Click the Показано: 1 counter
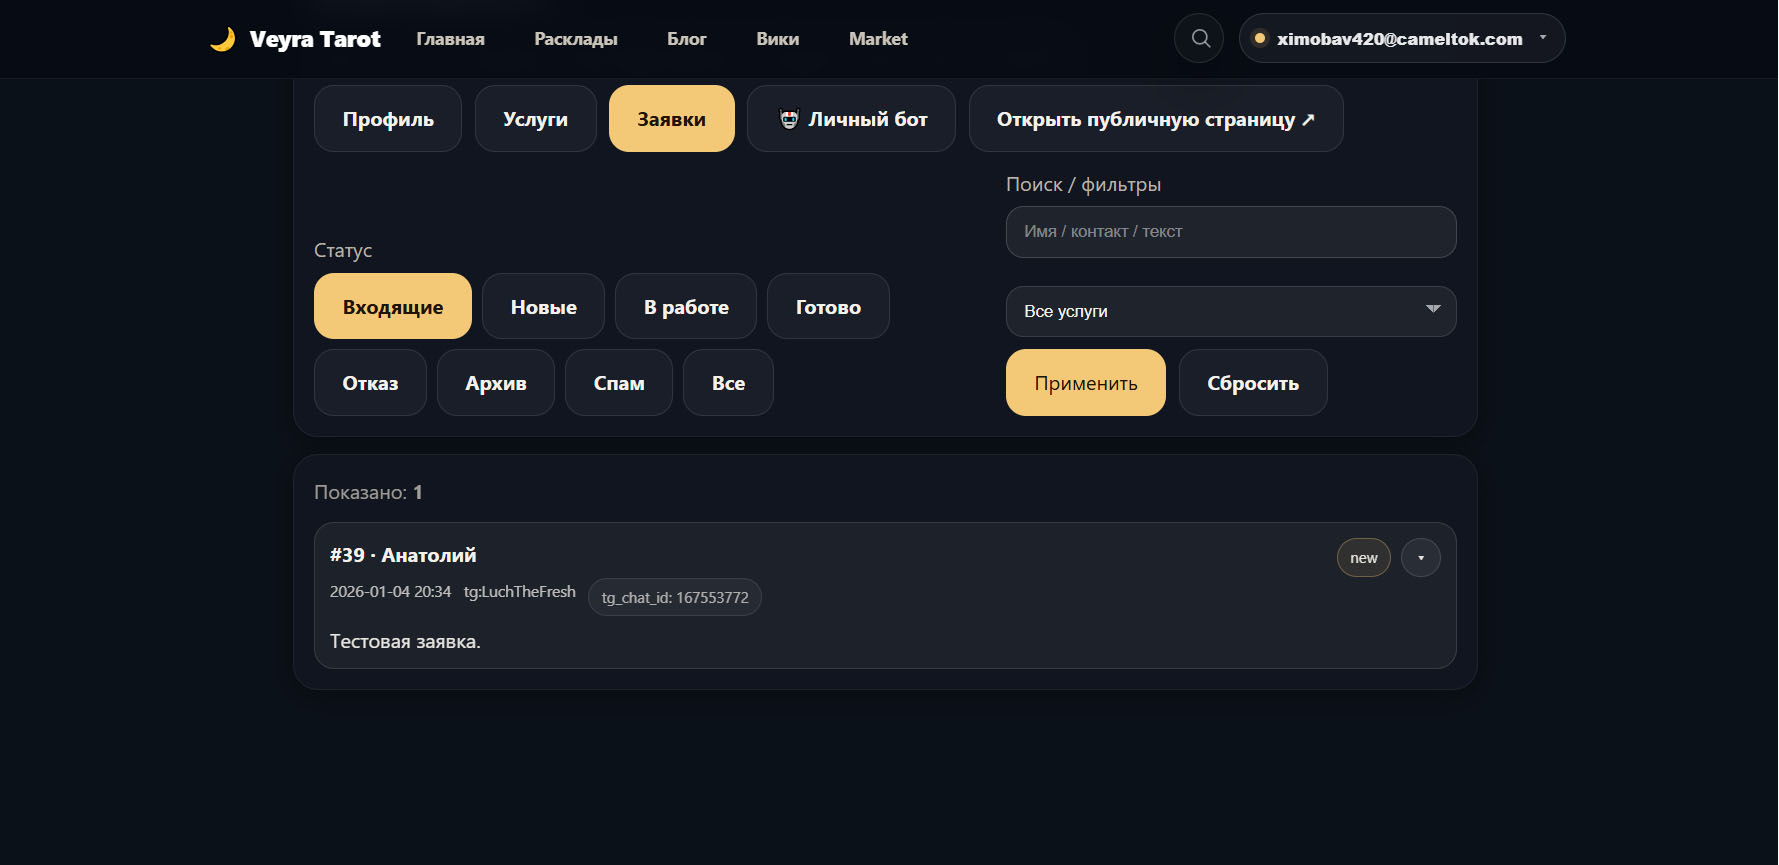The width and height of the screenshot is (1779, 865). 368,493
